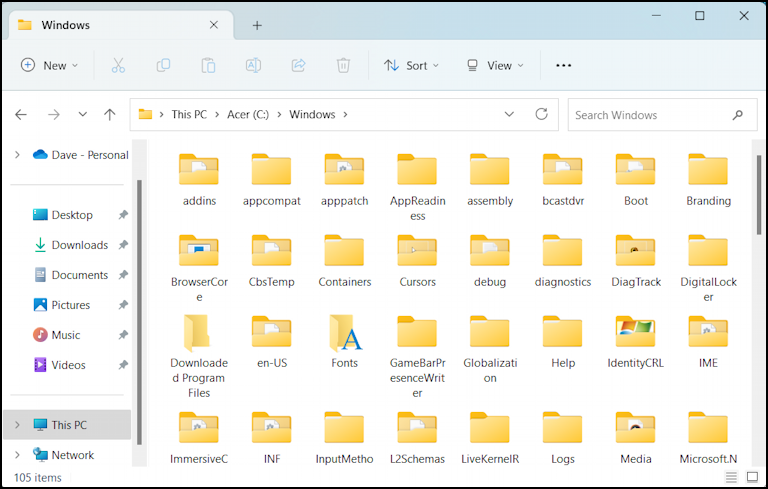Click the search magnifier icon
This screenshot has width=768, height=489.
point(737,115)
